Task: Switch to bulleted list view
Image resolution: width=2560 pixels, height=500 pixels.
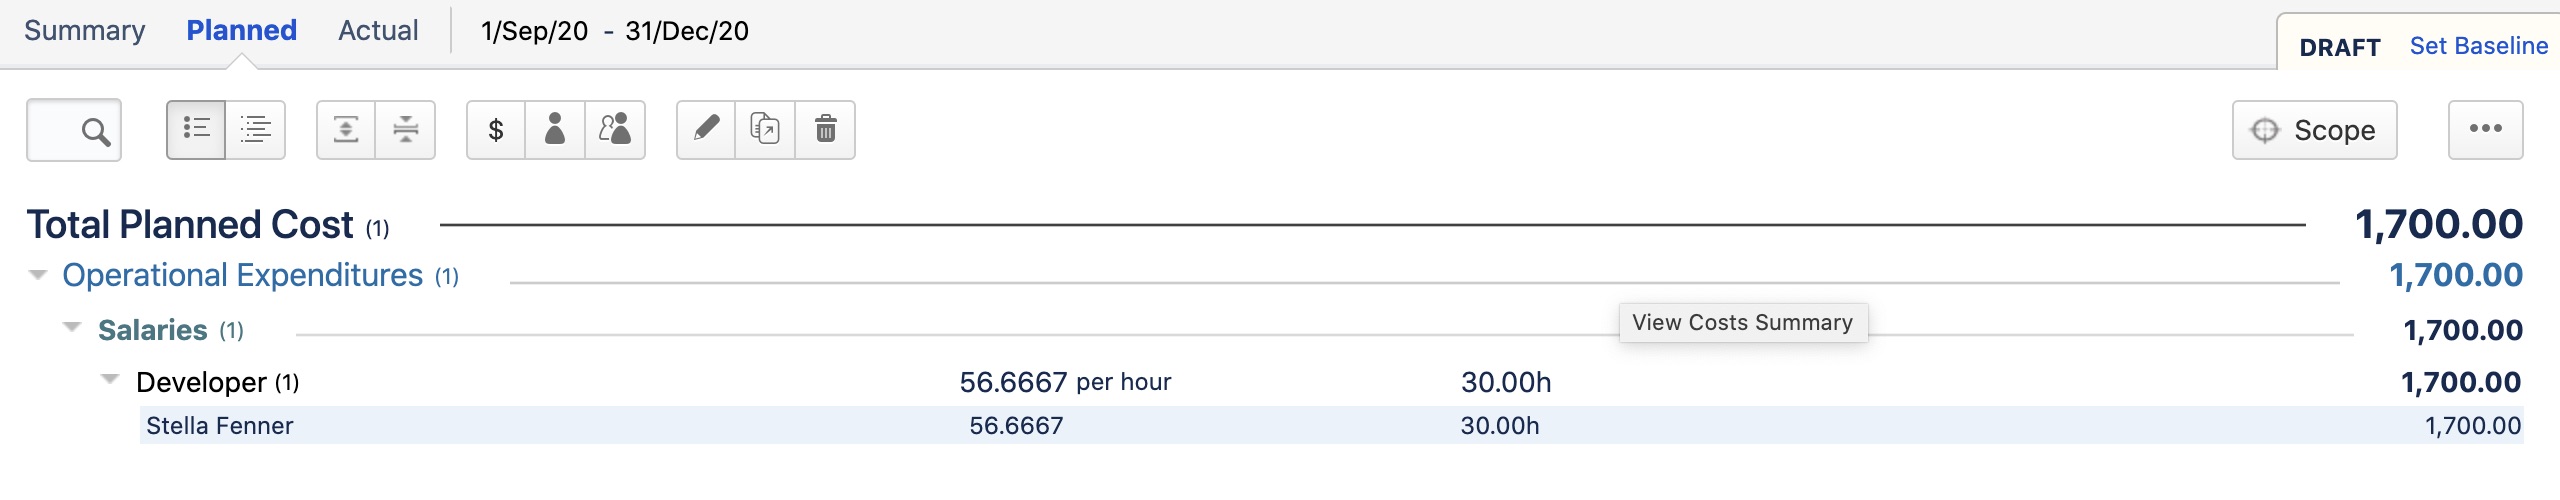Action: click(196, 130)
